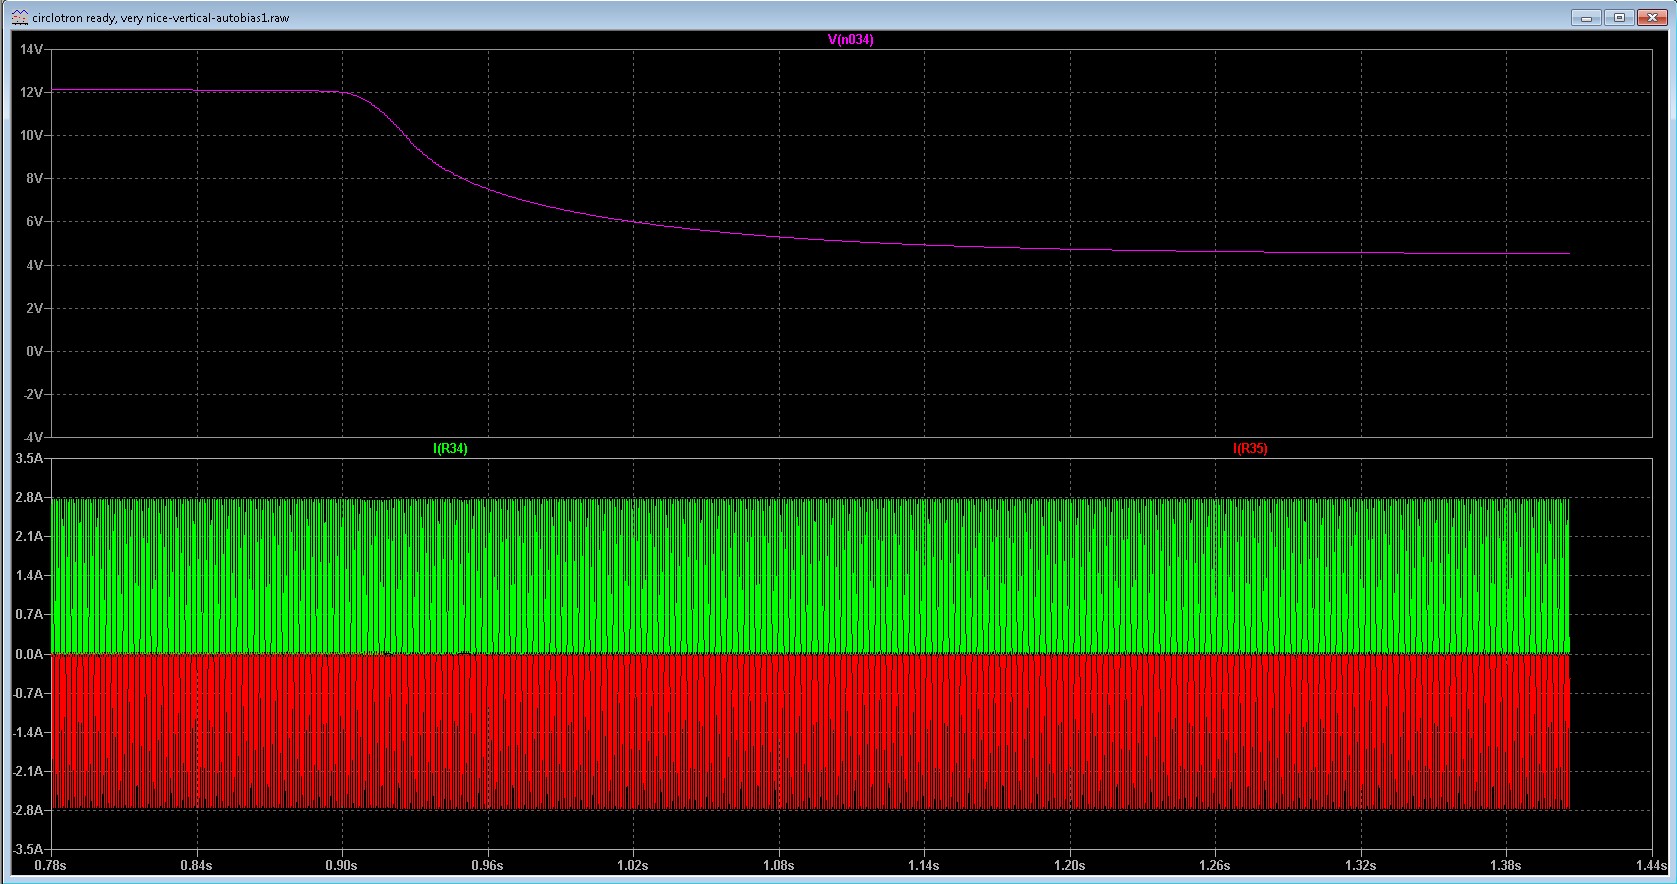Click the 14V tick on upper axis
The width and height of the screenshot is (1677, 884).
click(32, 49)
